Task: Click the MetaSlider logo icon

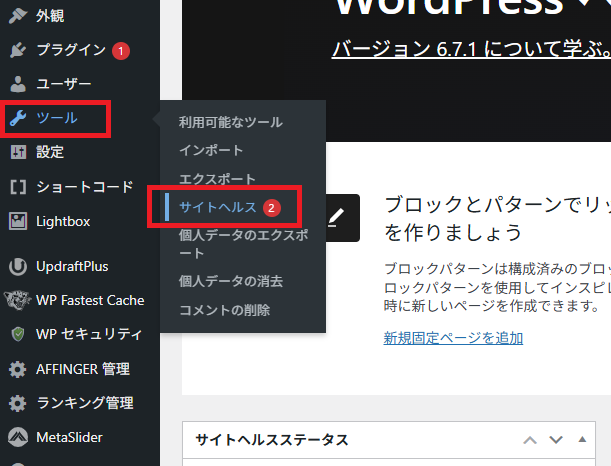Action: tap(17, 437)
